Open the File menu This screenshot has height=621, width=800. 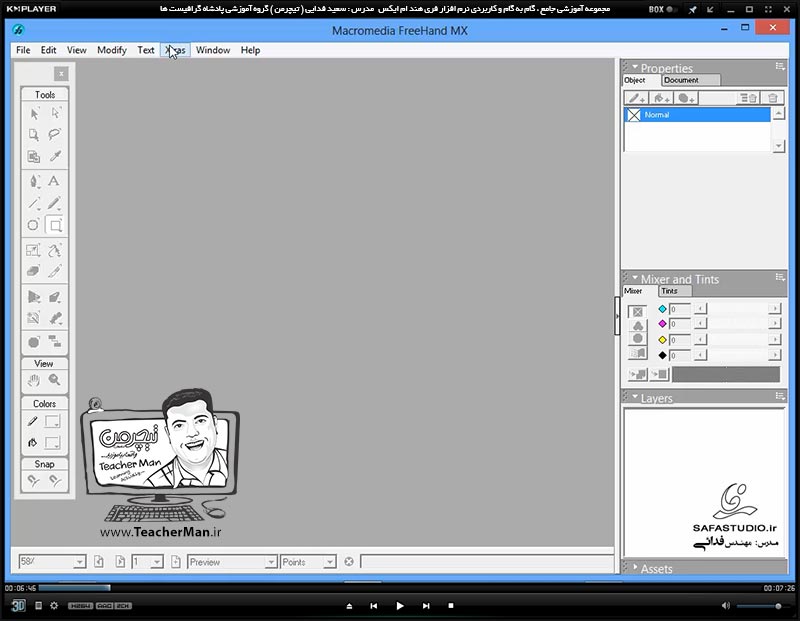click(x=23, y=50)
